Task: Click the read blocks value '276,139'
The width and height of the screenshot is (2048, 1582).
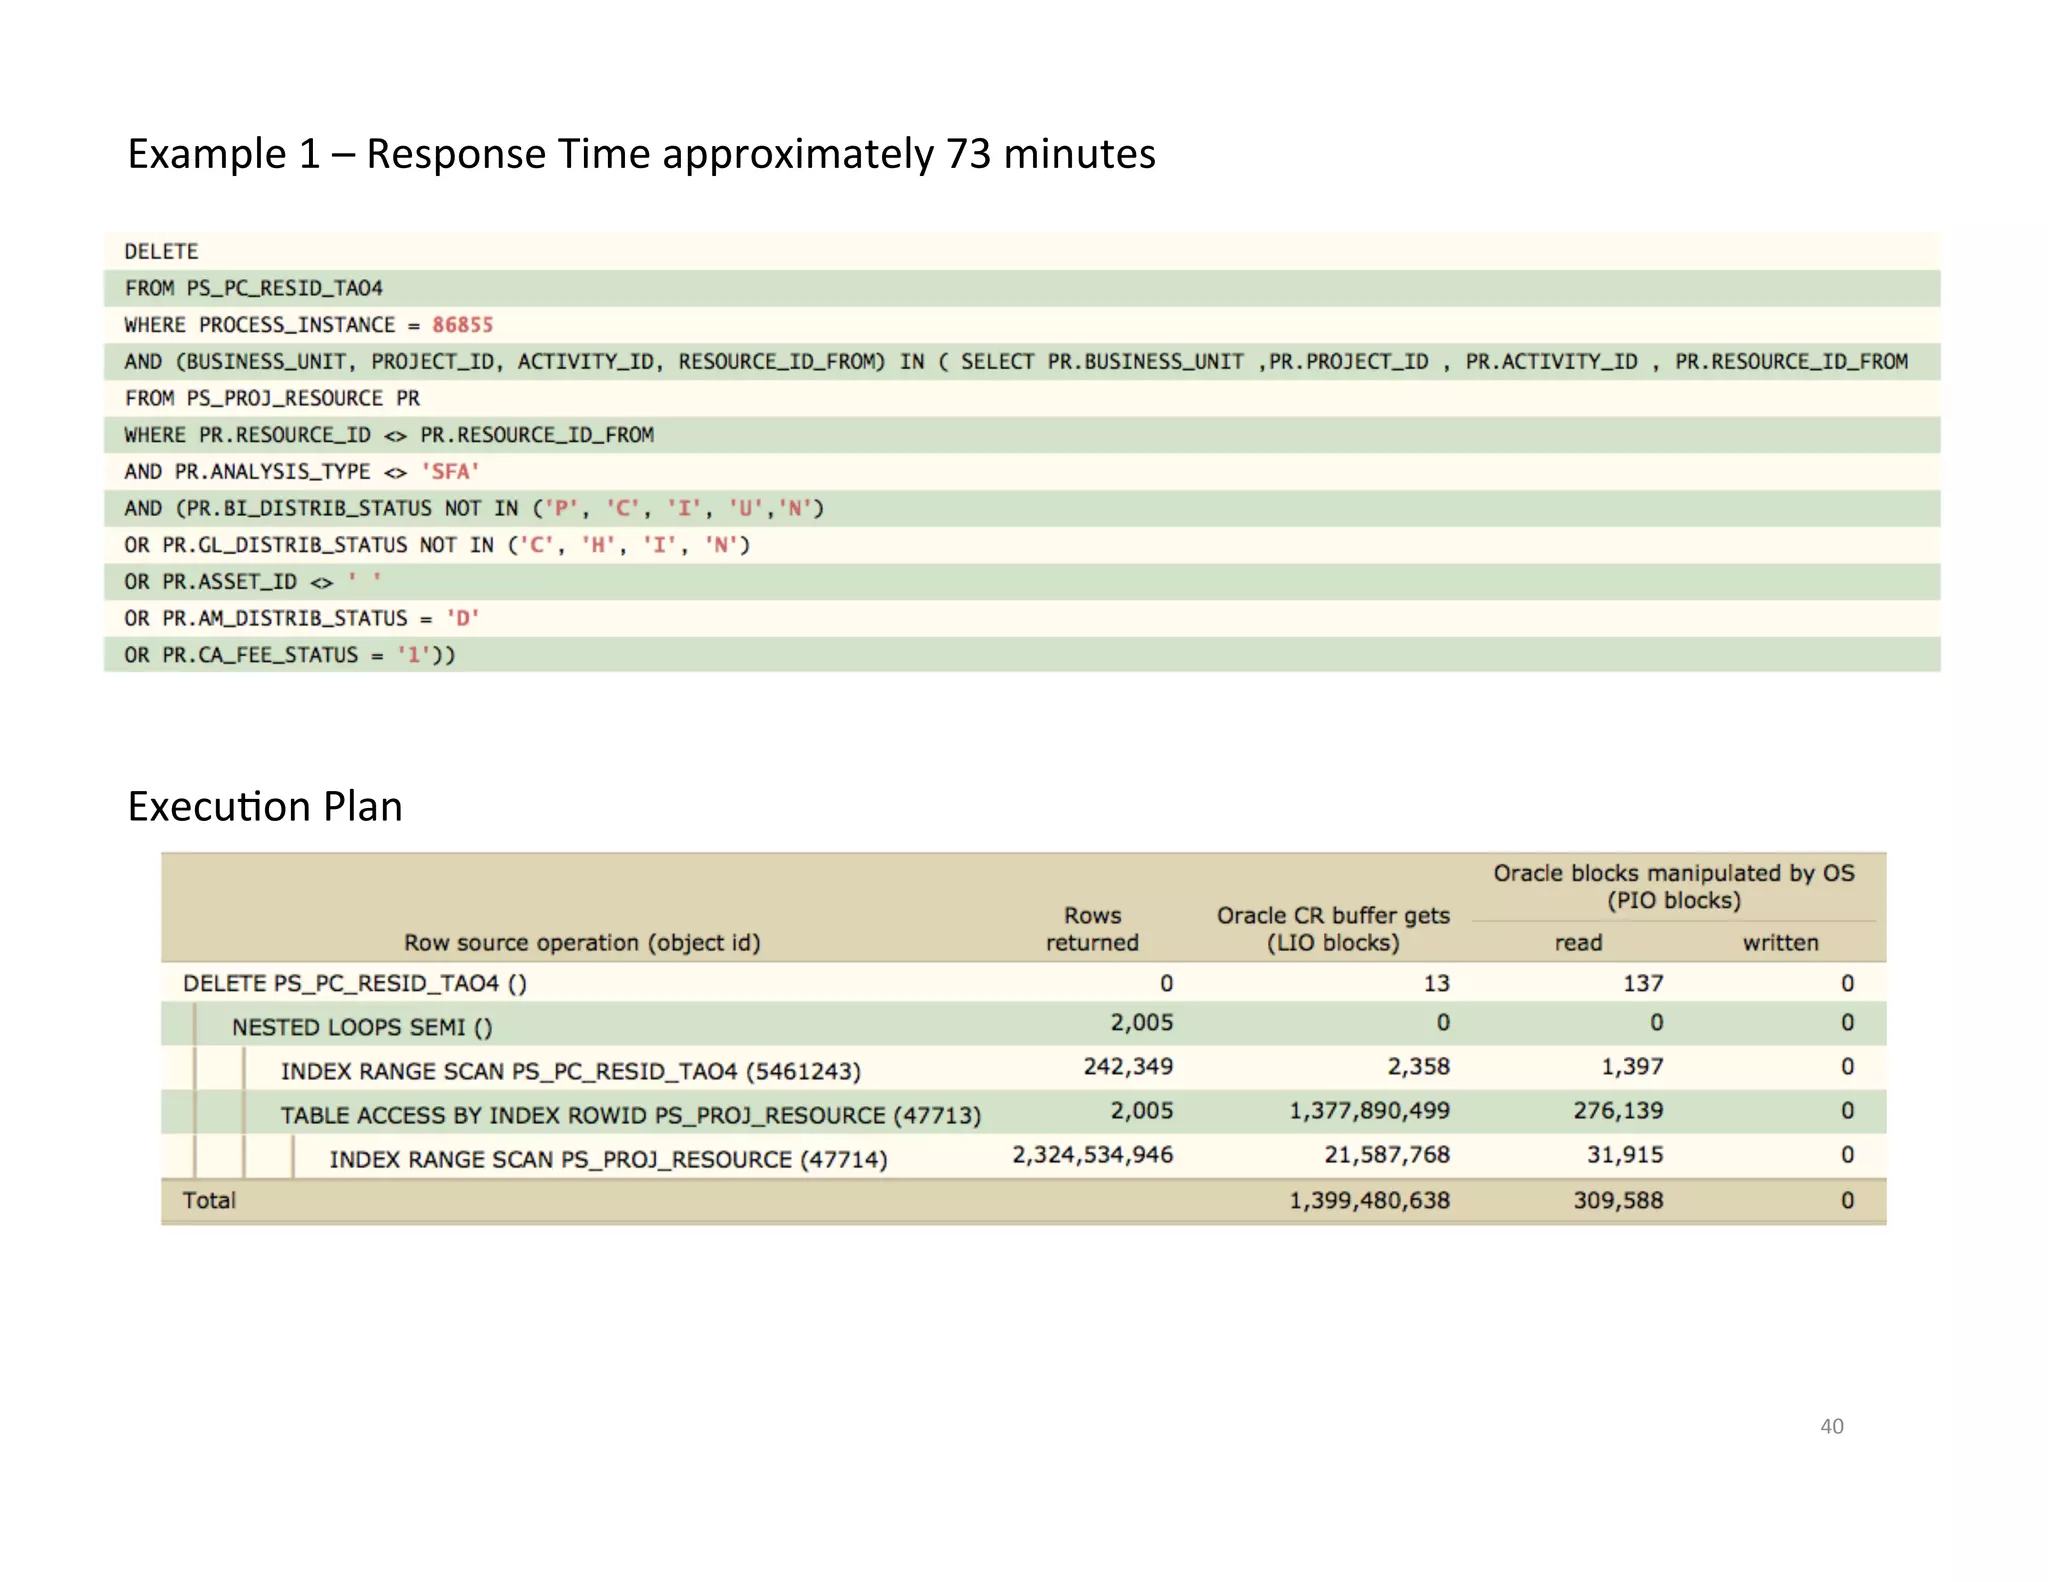Action: [1618, 1111]
